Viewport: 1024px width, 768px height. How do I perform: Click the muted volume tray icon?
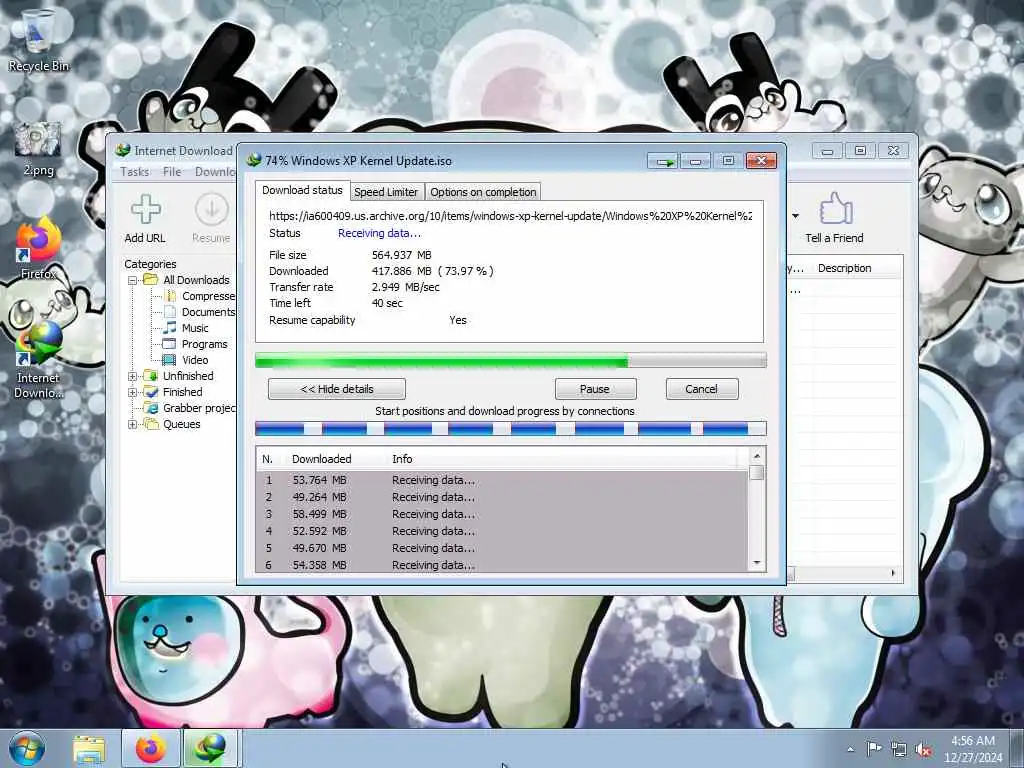tap(923, 749)
